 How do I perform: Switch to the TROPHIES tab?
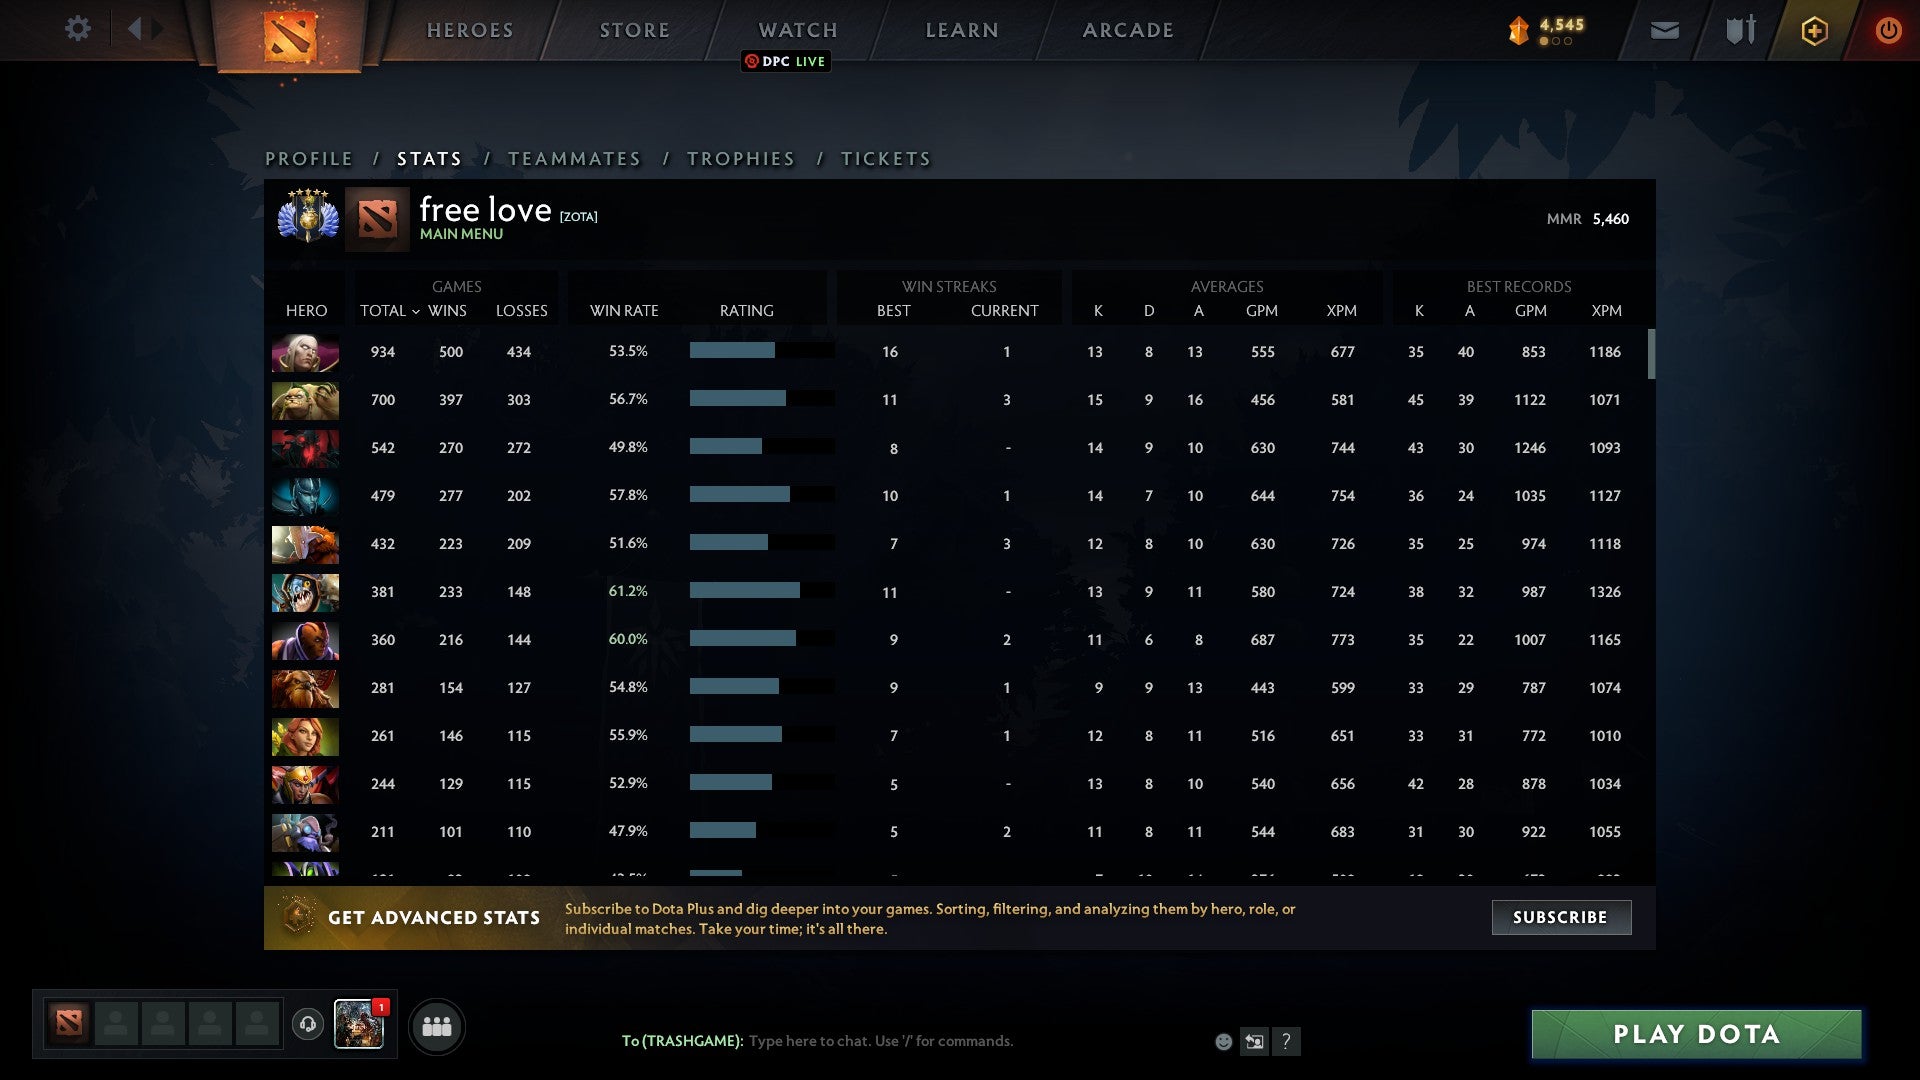[740, 158]
